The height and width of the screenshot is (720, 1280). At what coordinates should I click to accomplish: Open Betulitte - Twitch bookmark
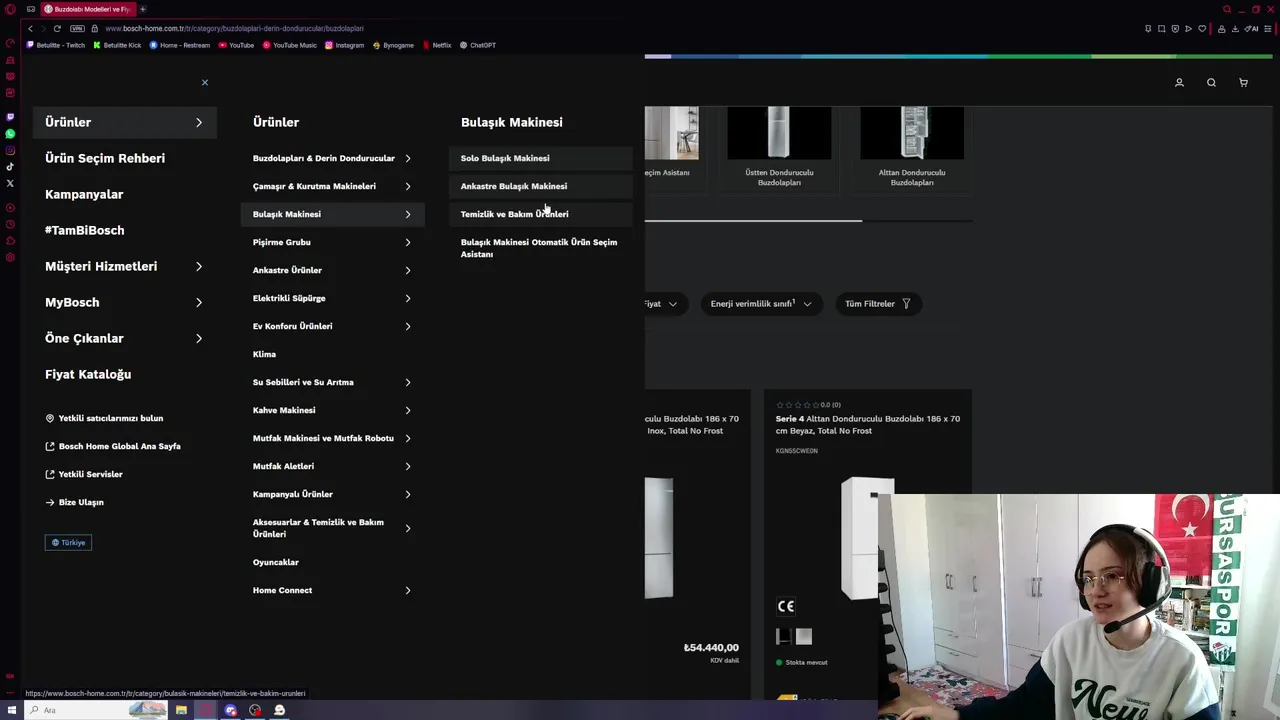click(x=56, y=45)
